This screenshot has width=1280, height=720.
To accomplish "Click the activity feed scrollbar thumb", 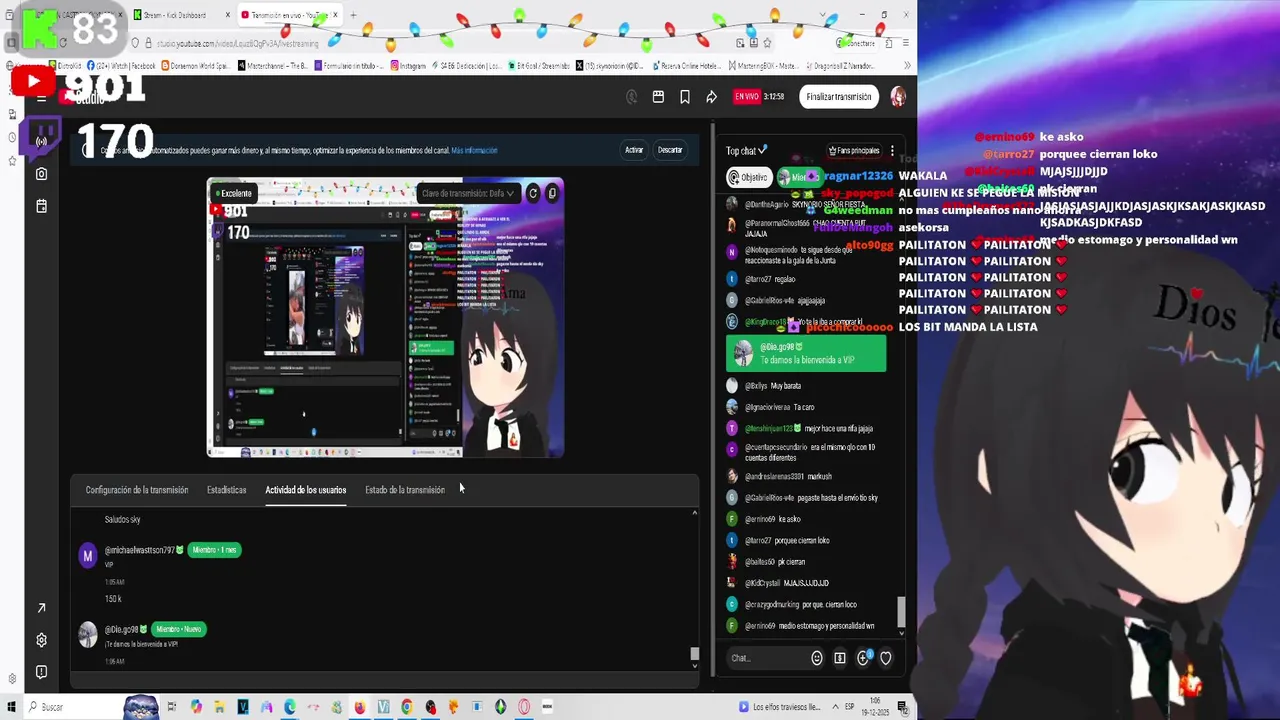I will click(x=694, y=654).
